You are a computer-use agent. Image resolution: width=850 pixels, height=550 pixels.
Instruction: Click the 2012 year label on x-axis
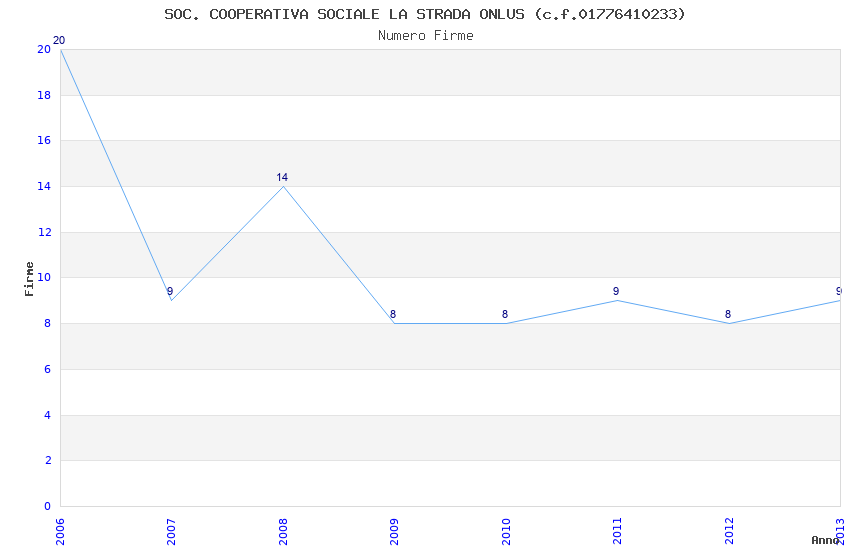[x=729, y=532]
